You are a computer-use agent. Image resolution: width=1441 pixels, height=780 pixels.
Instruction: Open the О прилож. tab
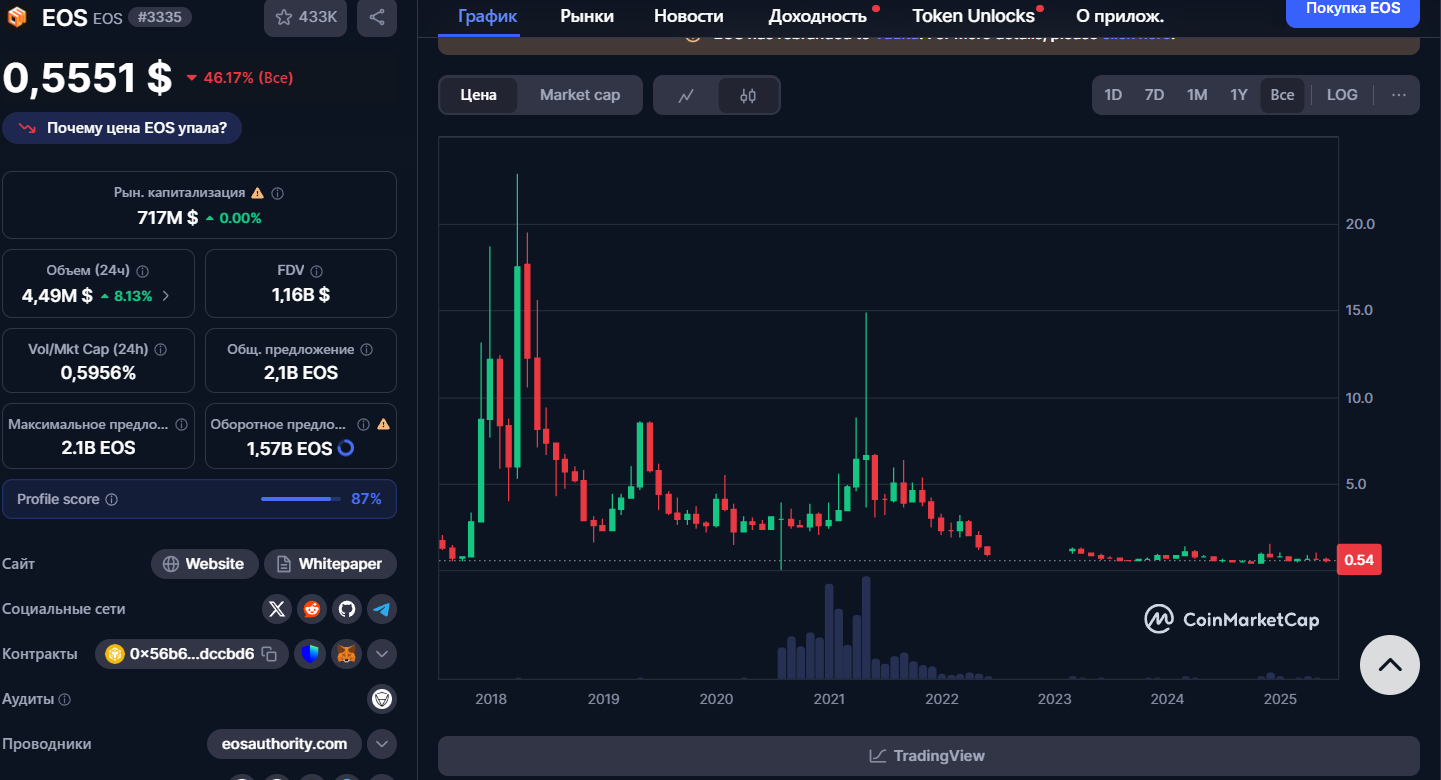point(1120,16)
